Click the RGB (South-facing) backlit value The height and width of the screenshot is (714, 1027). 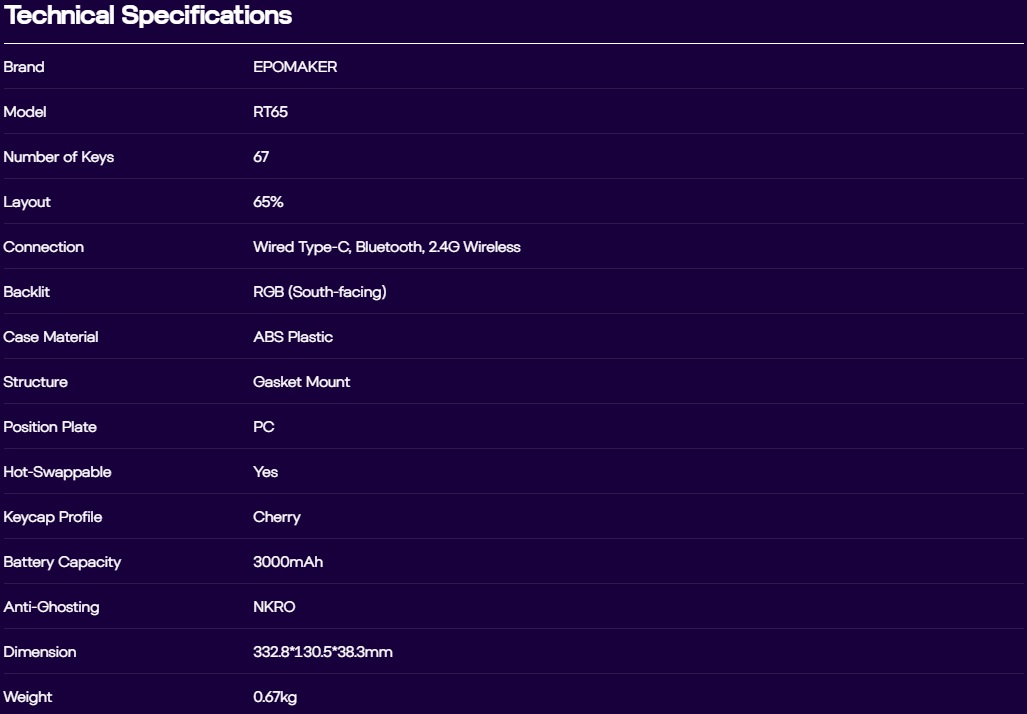click(320, 292)
